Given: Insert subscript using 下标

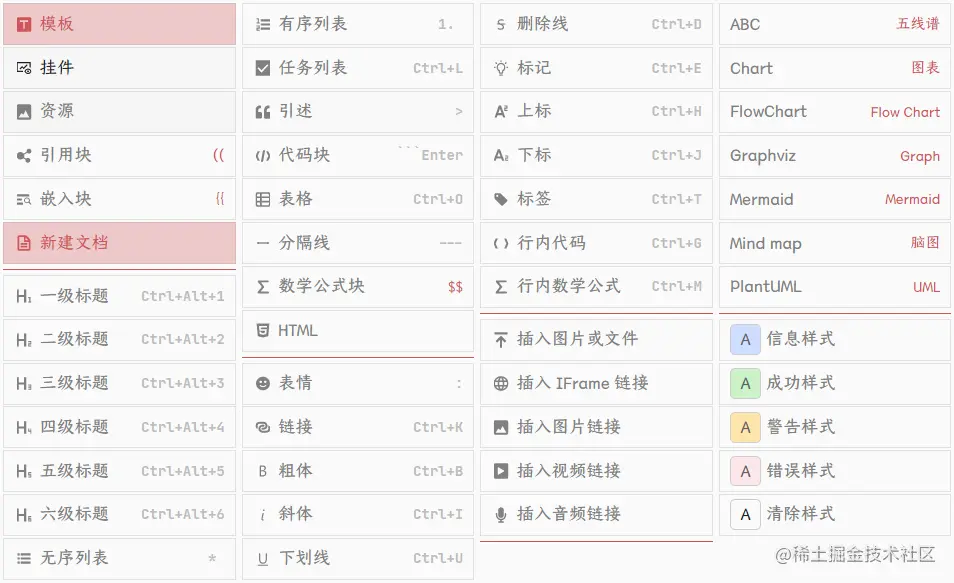Looking at the screenshot, I should coord(596,155).
